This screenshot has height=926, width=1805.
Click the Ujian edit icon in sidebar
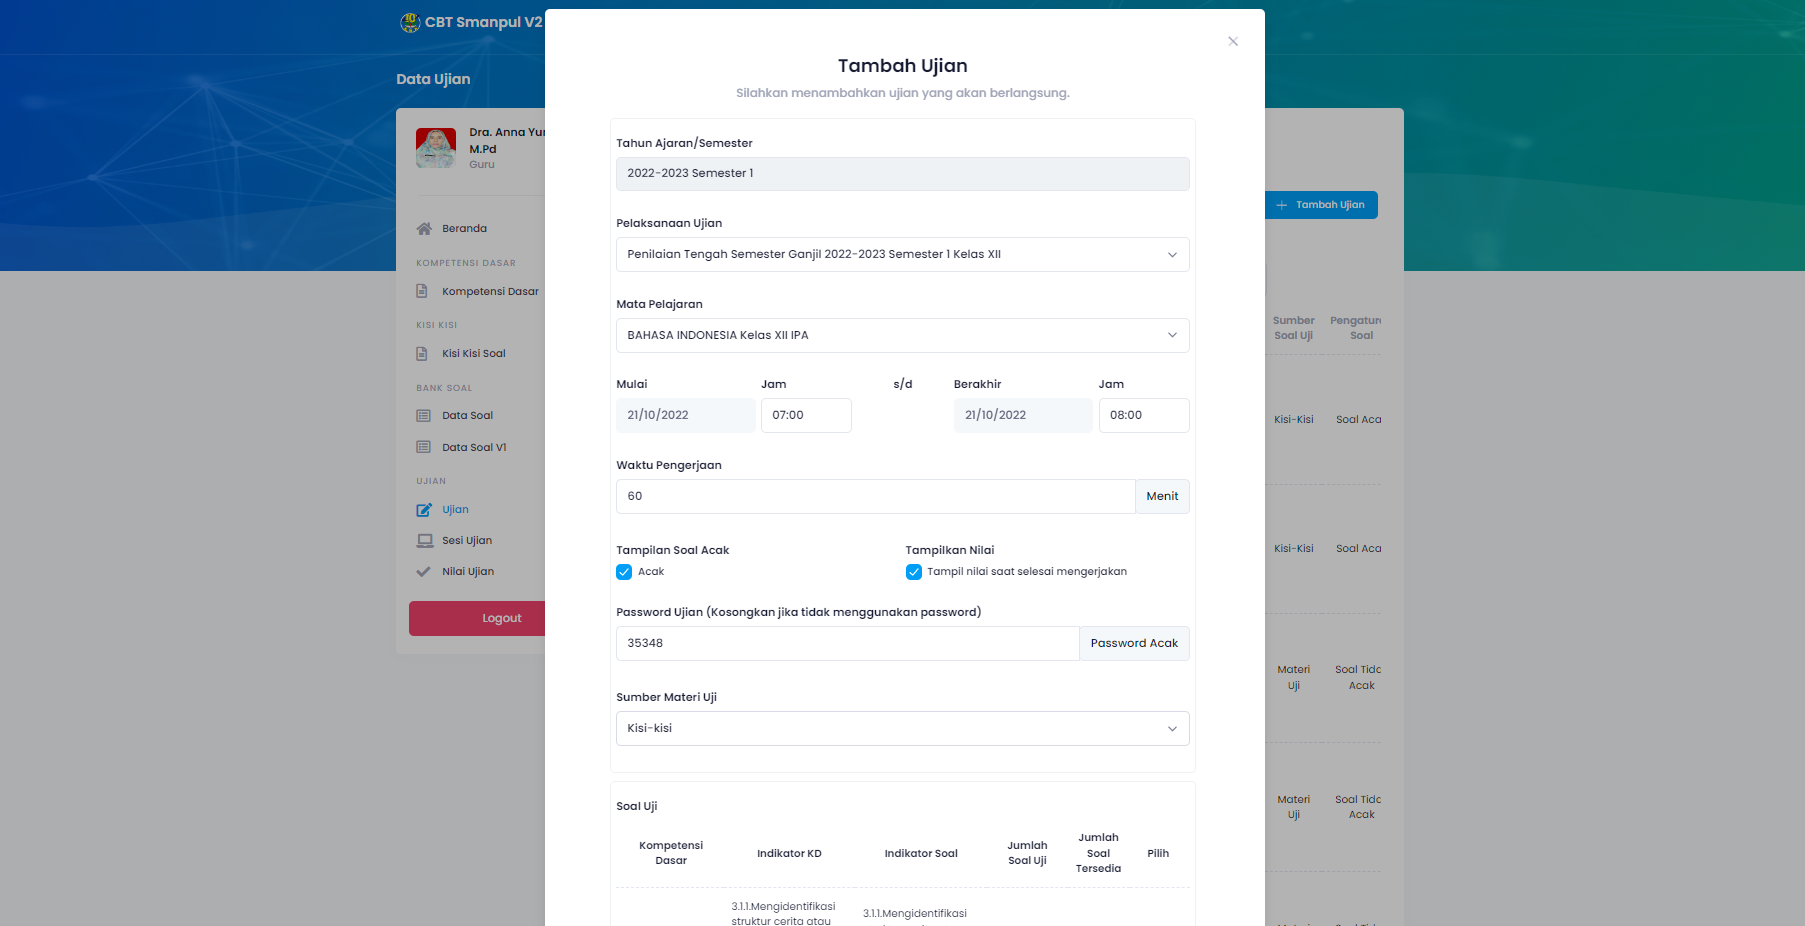[424, 510]
